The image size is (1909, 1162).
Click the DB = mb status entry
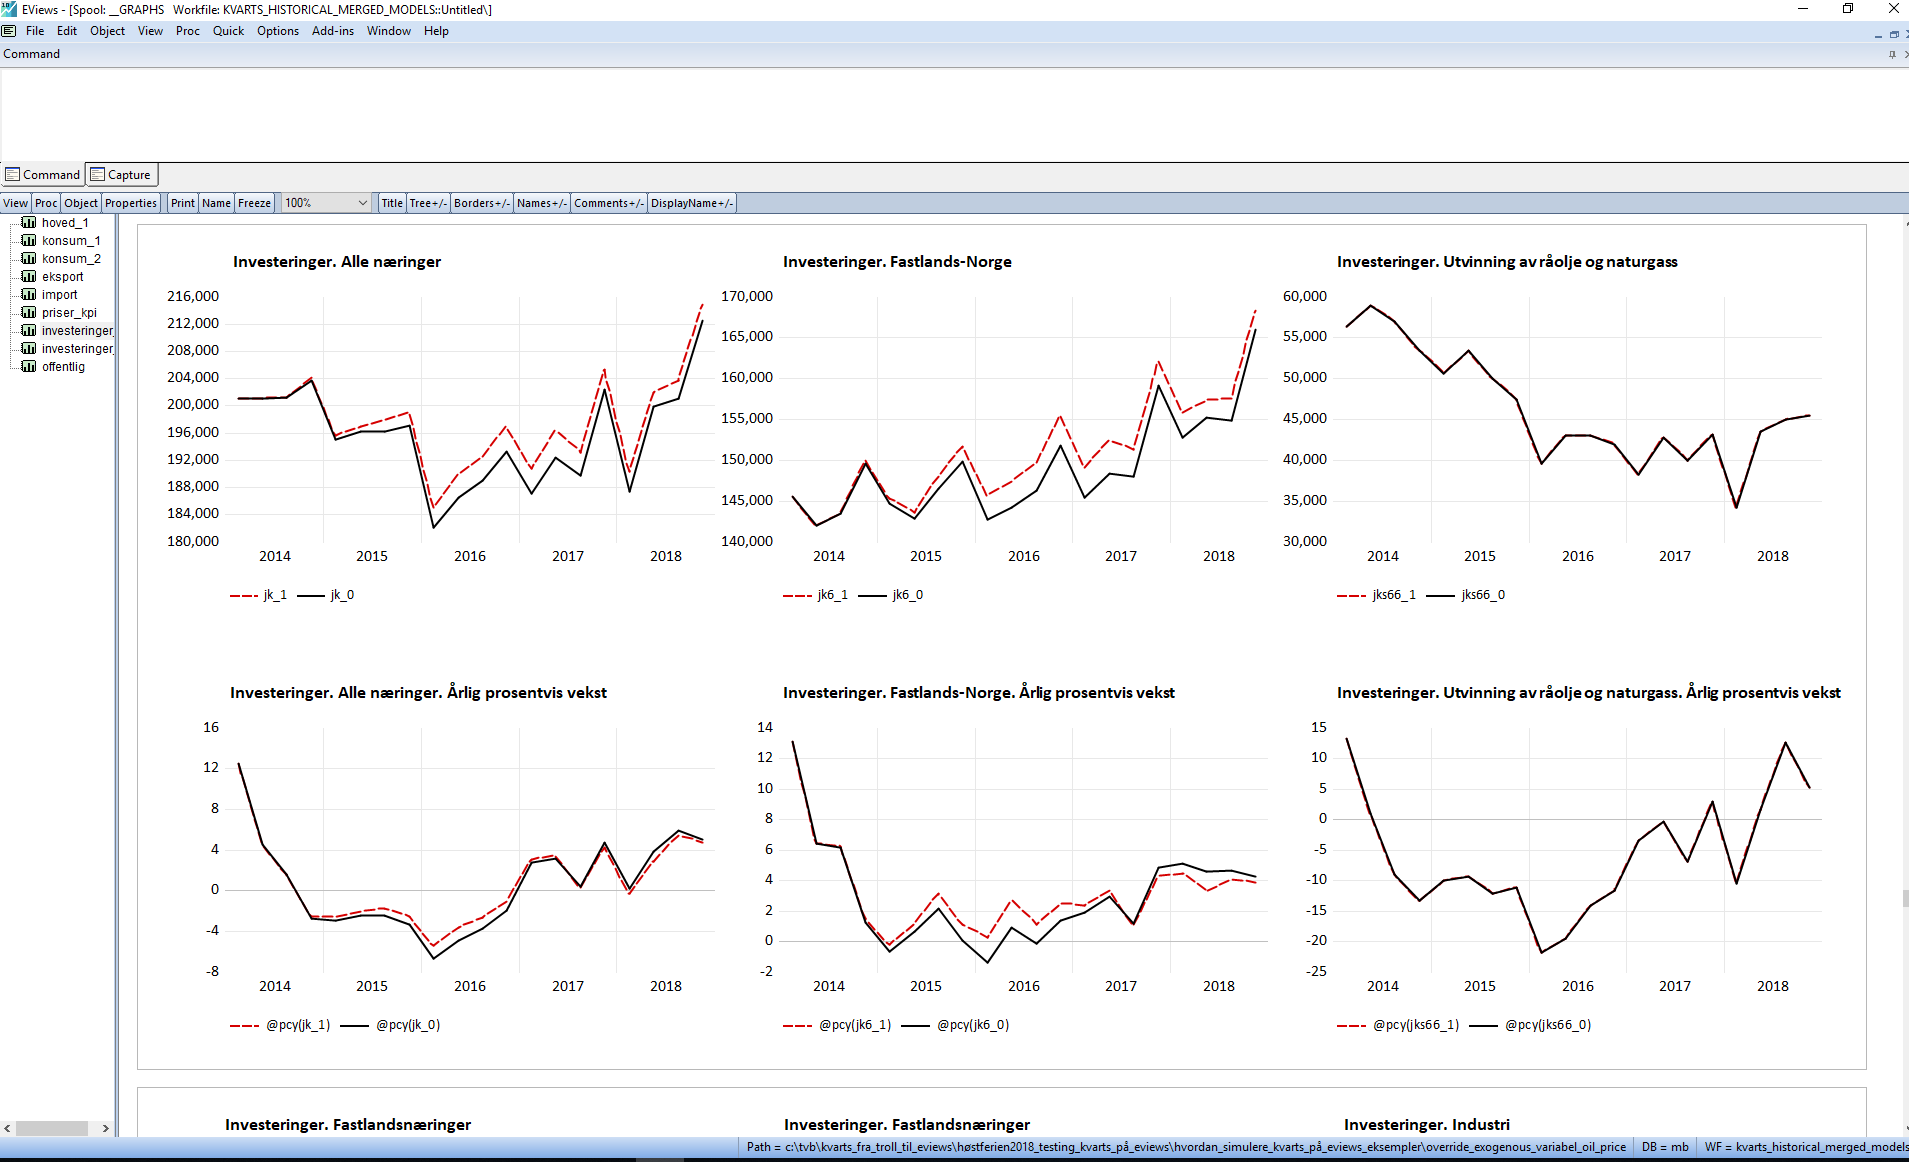coord(1665,1147)
